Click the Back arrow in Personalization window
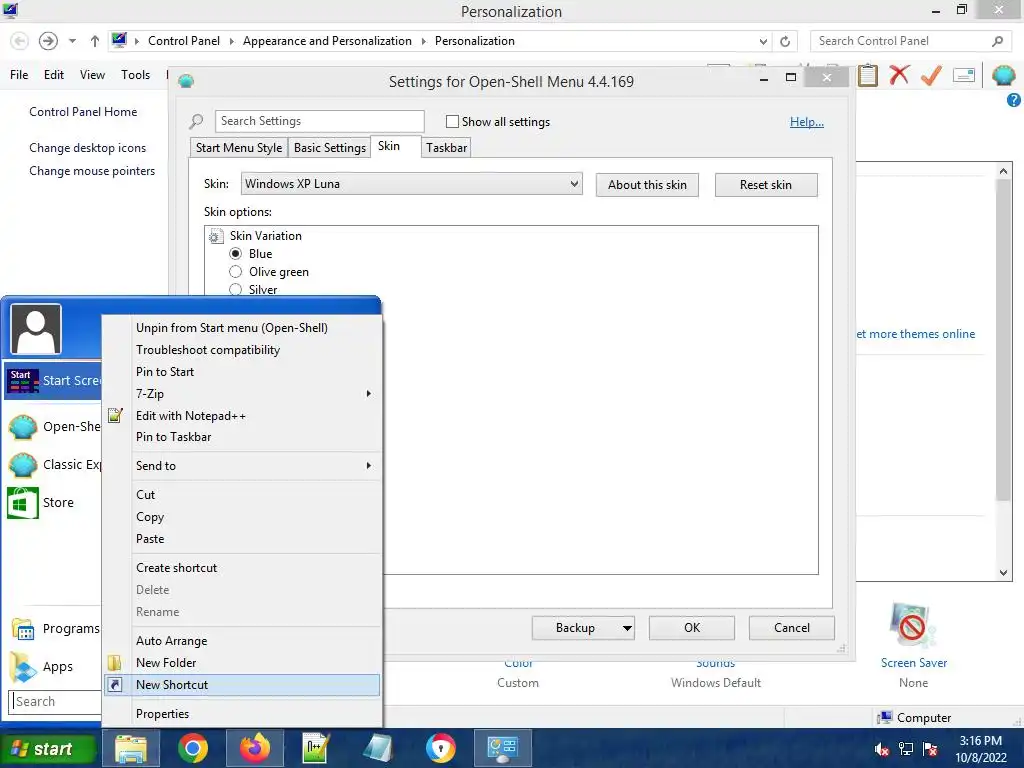The height and width of the screenshot is (768, 1024). (x=20, y=41)
